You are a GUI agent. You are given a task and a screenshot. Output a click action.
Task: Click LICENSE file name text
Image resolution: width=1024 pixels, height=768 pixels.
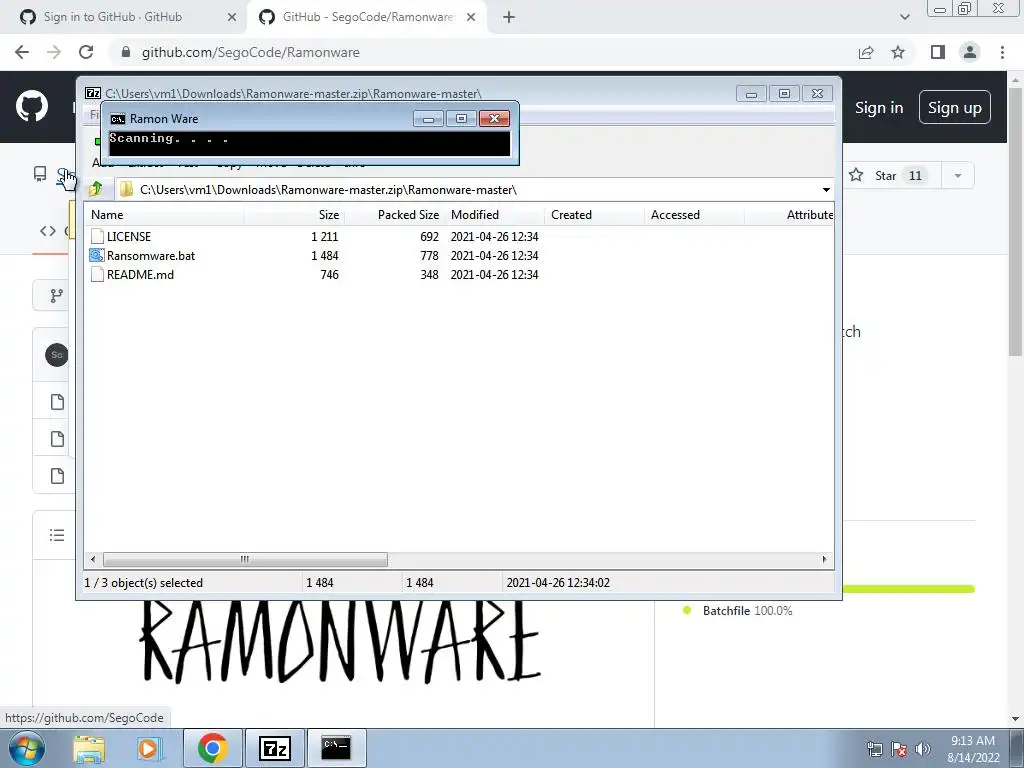pyautogui.click(x=129, y=236)
